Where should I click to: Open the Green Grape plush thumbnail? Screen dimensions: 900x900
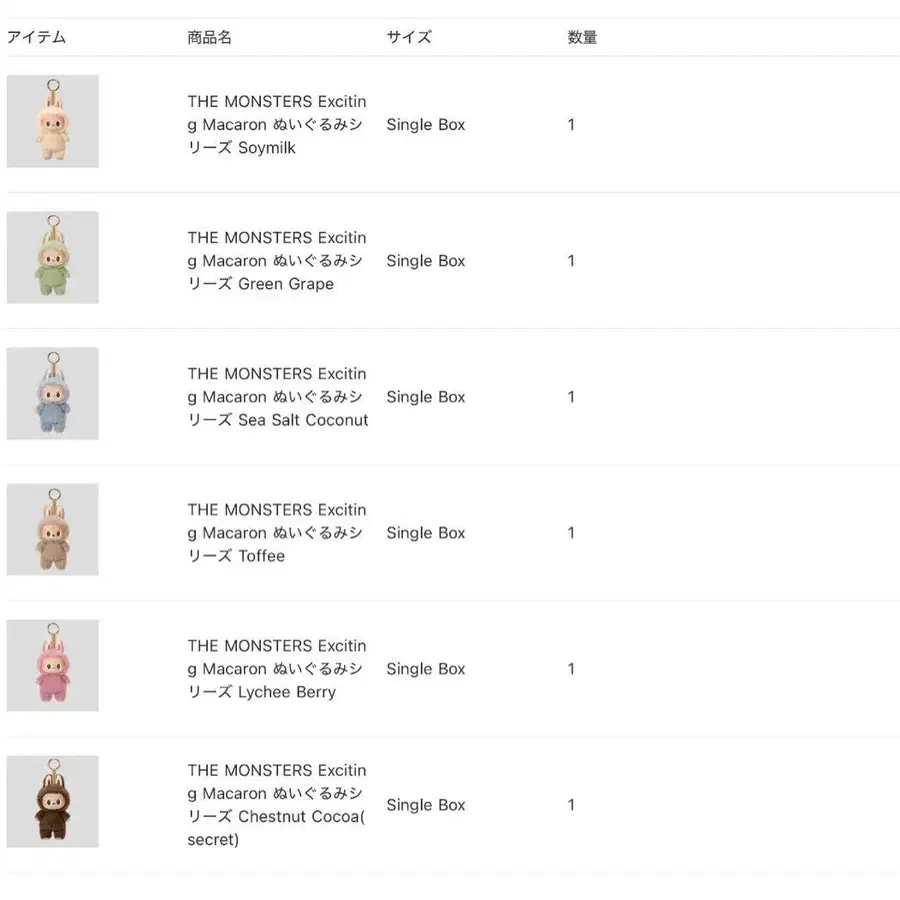click(x=52, y=257)
